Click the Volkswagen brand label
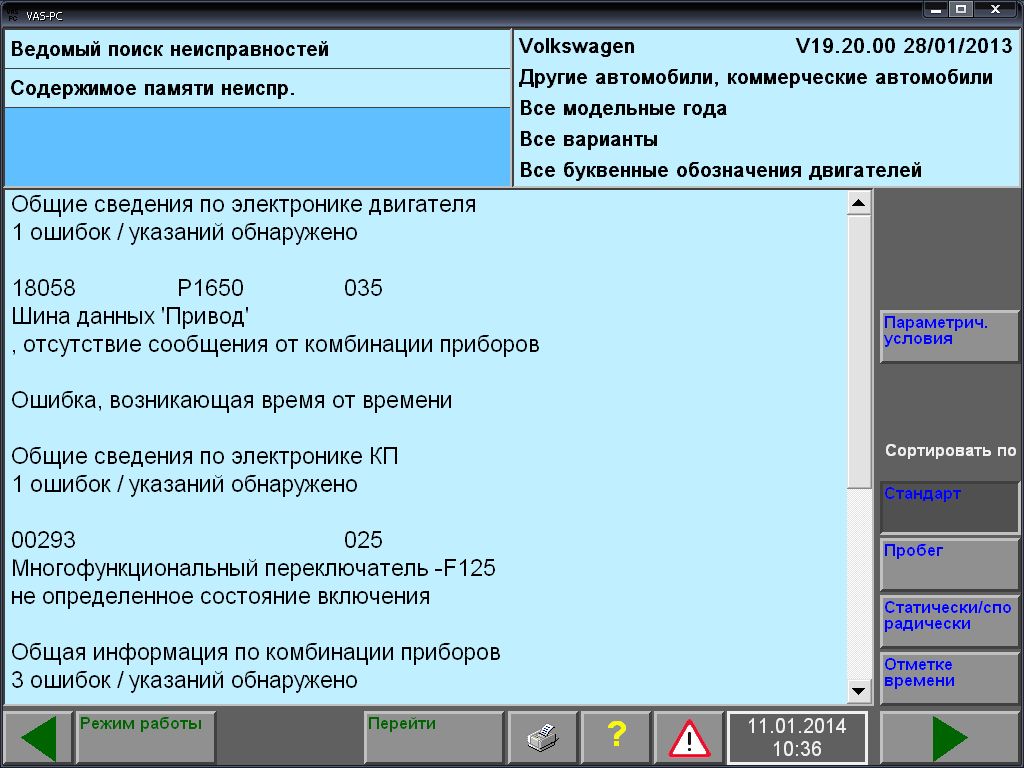1024x768 pixels. click(x=577, y=46)
